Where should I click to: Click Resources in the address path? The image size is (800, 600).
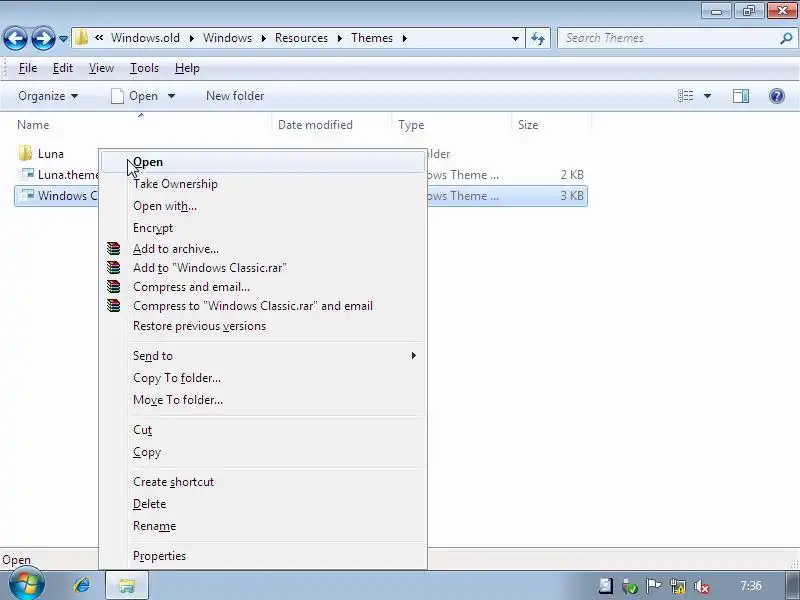(301, 38)
